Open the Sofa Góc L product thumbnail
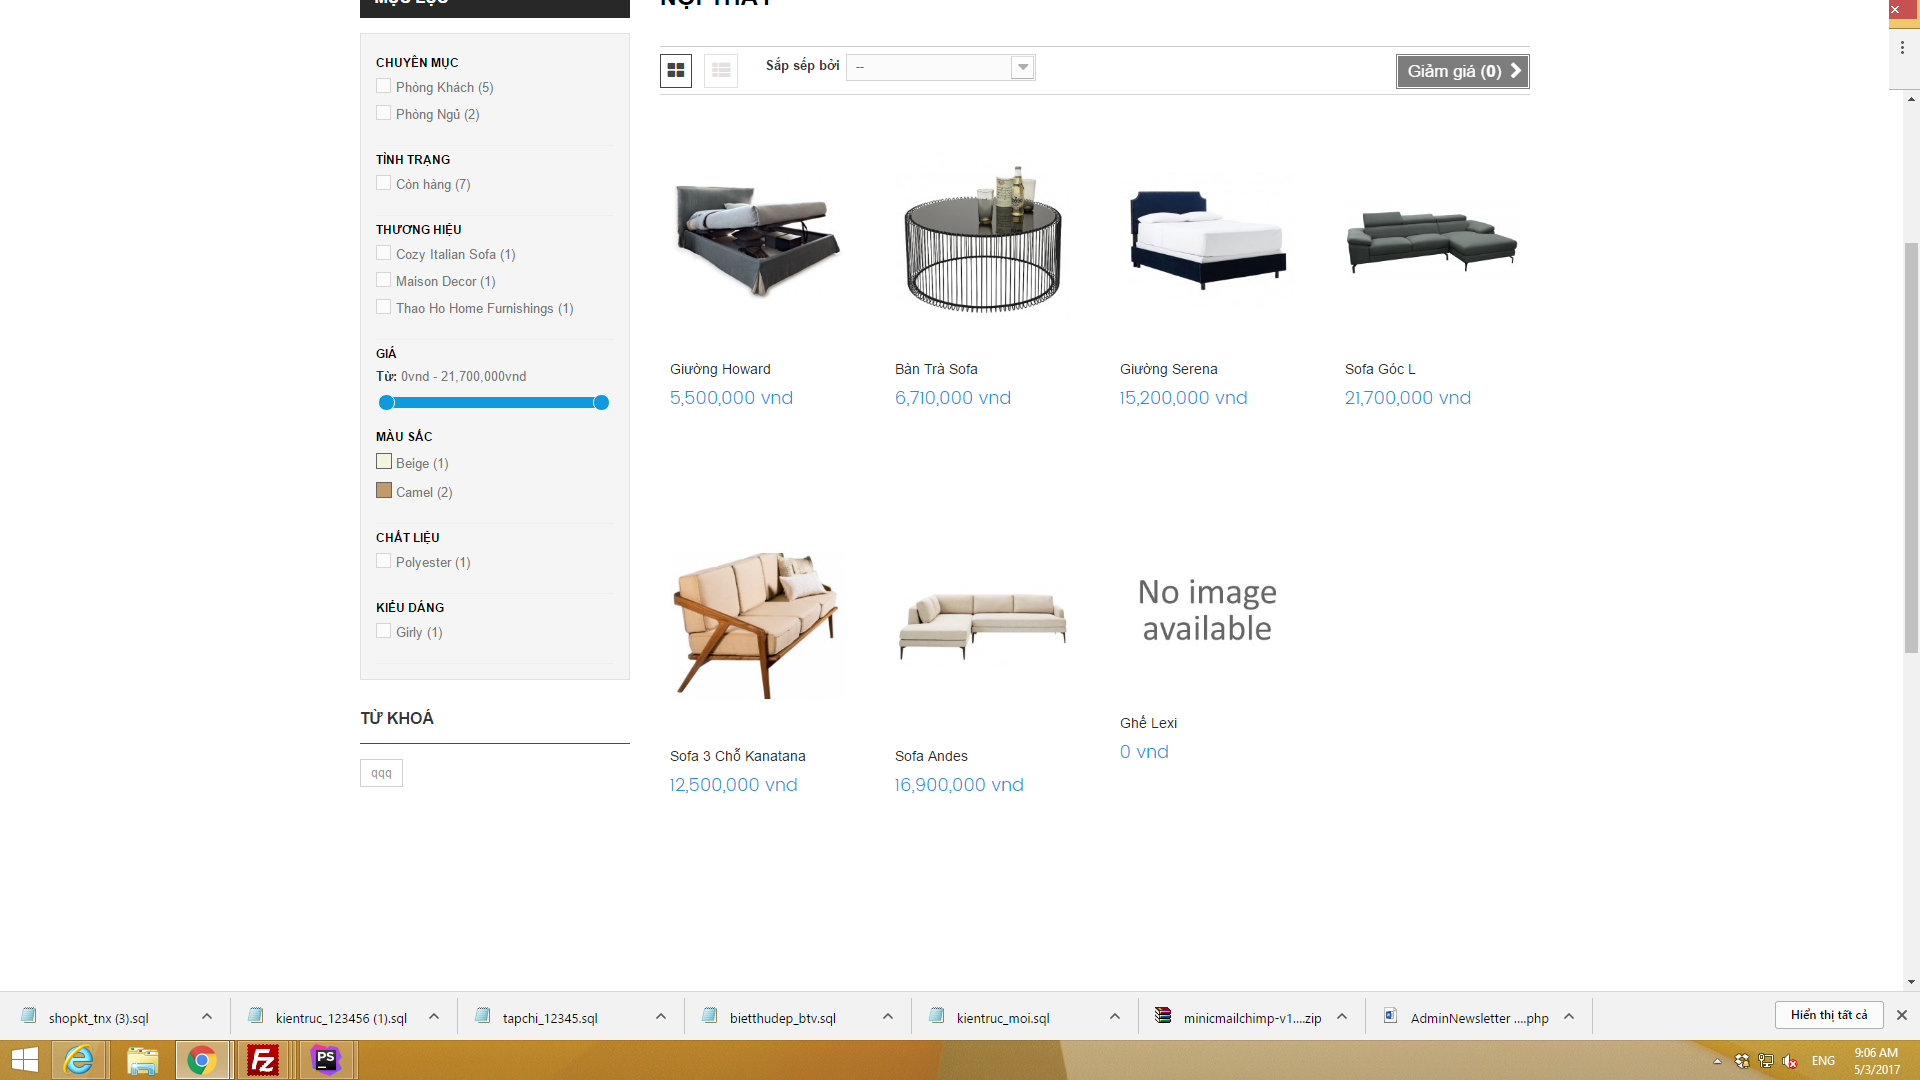This screenshot has height=1080, width=1920. 1432,240
